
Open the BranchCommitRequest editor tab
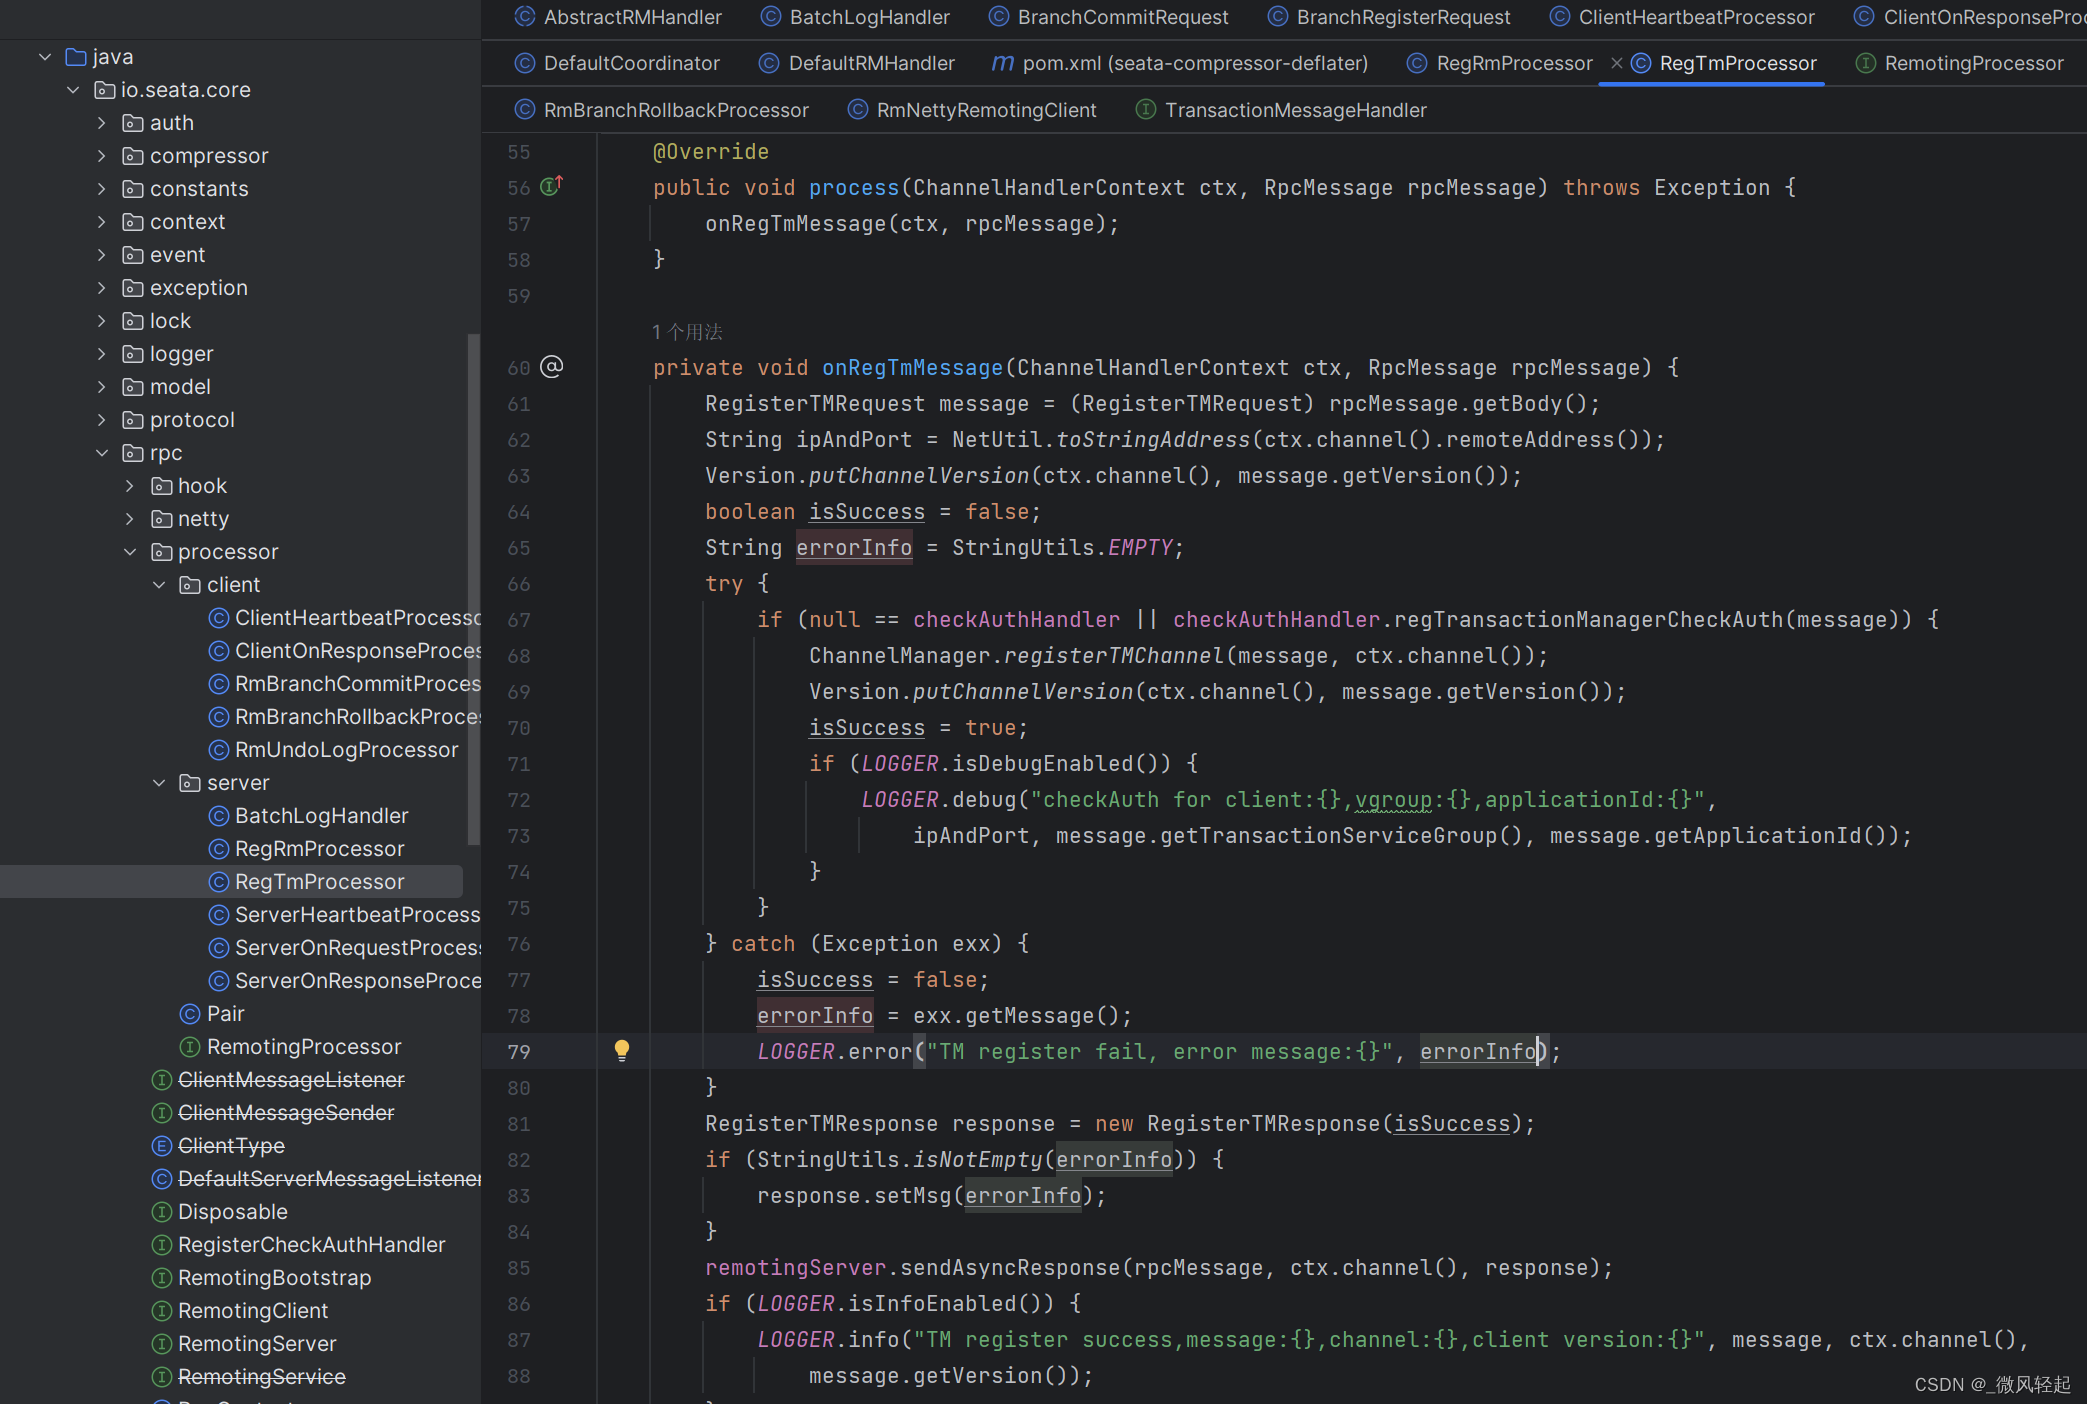1109,17
